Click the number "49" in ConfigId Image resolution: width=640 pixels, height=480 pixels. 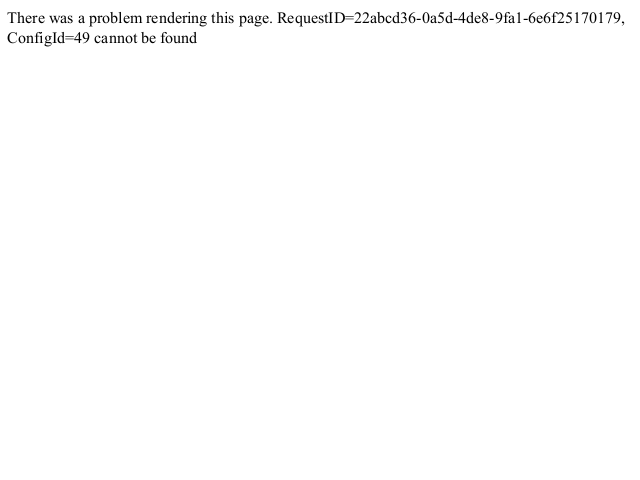coord(82,38)
